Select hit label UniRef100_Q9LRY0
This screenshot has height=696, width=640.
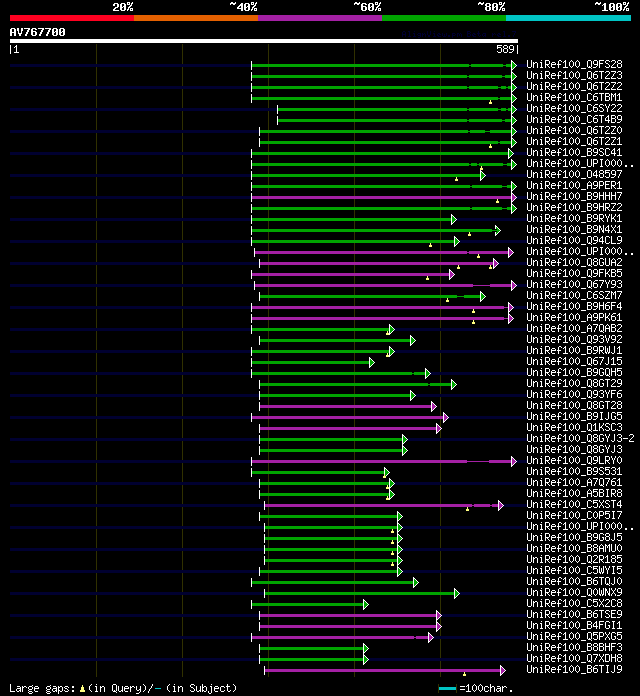[x=574, y=460]
